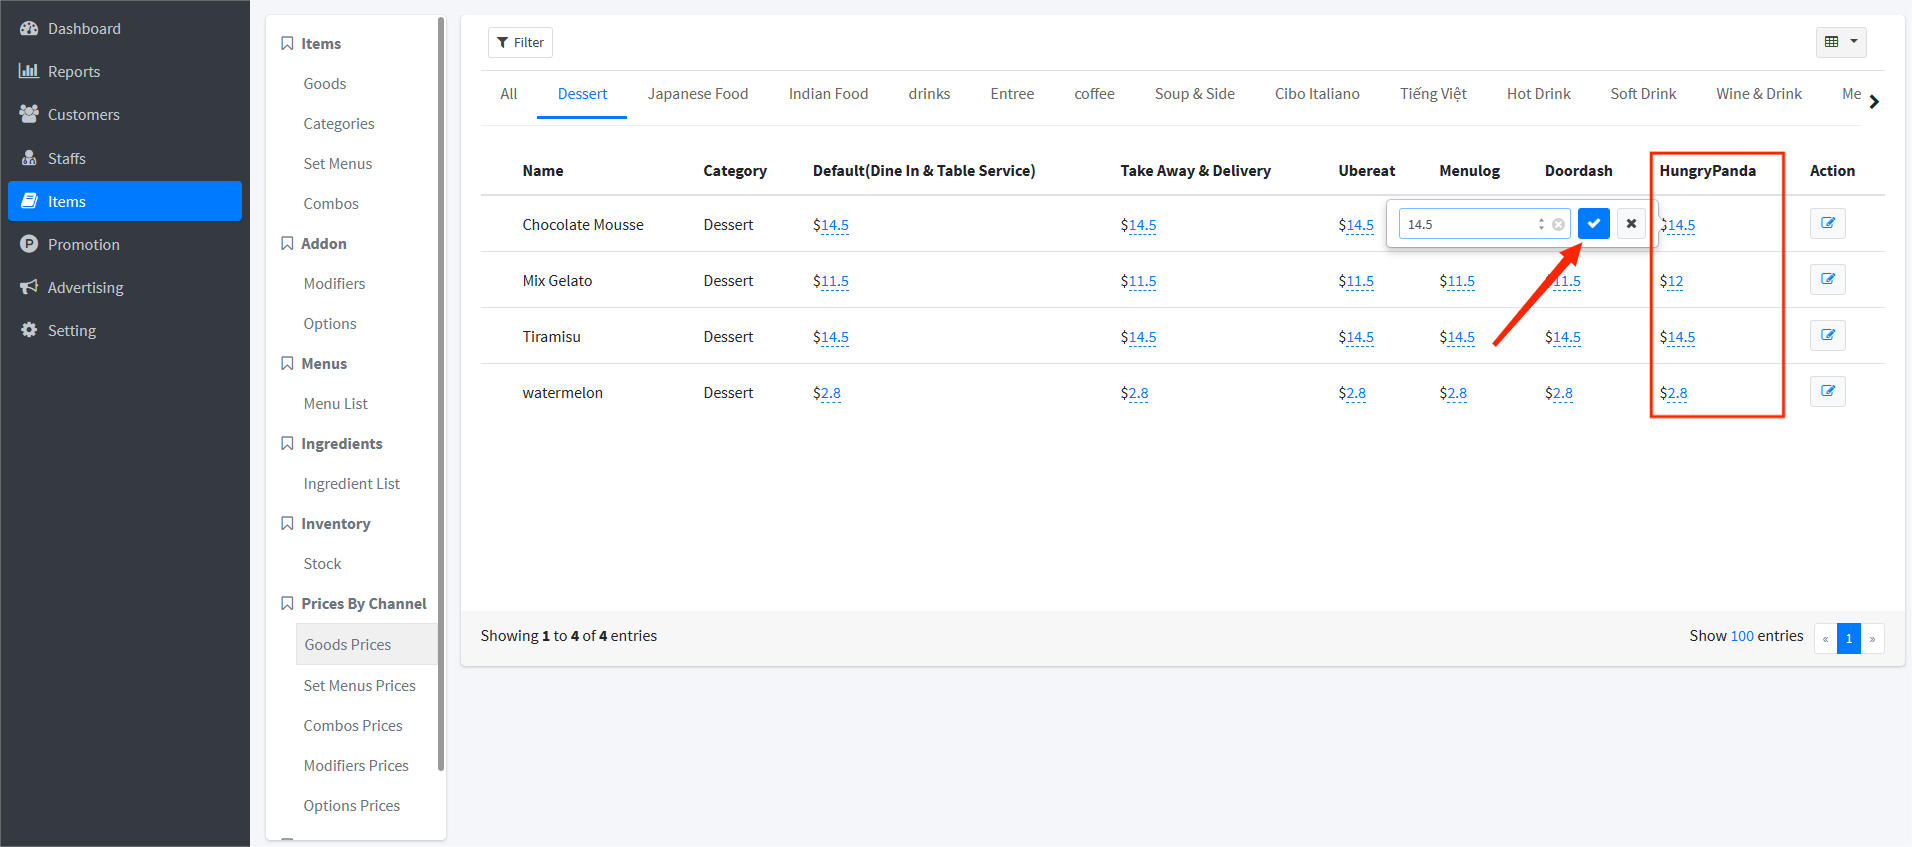Open Options Prices
The height and width of the screenshot is (847, 1912).
(x=352, y=806)
